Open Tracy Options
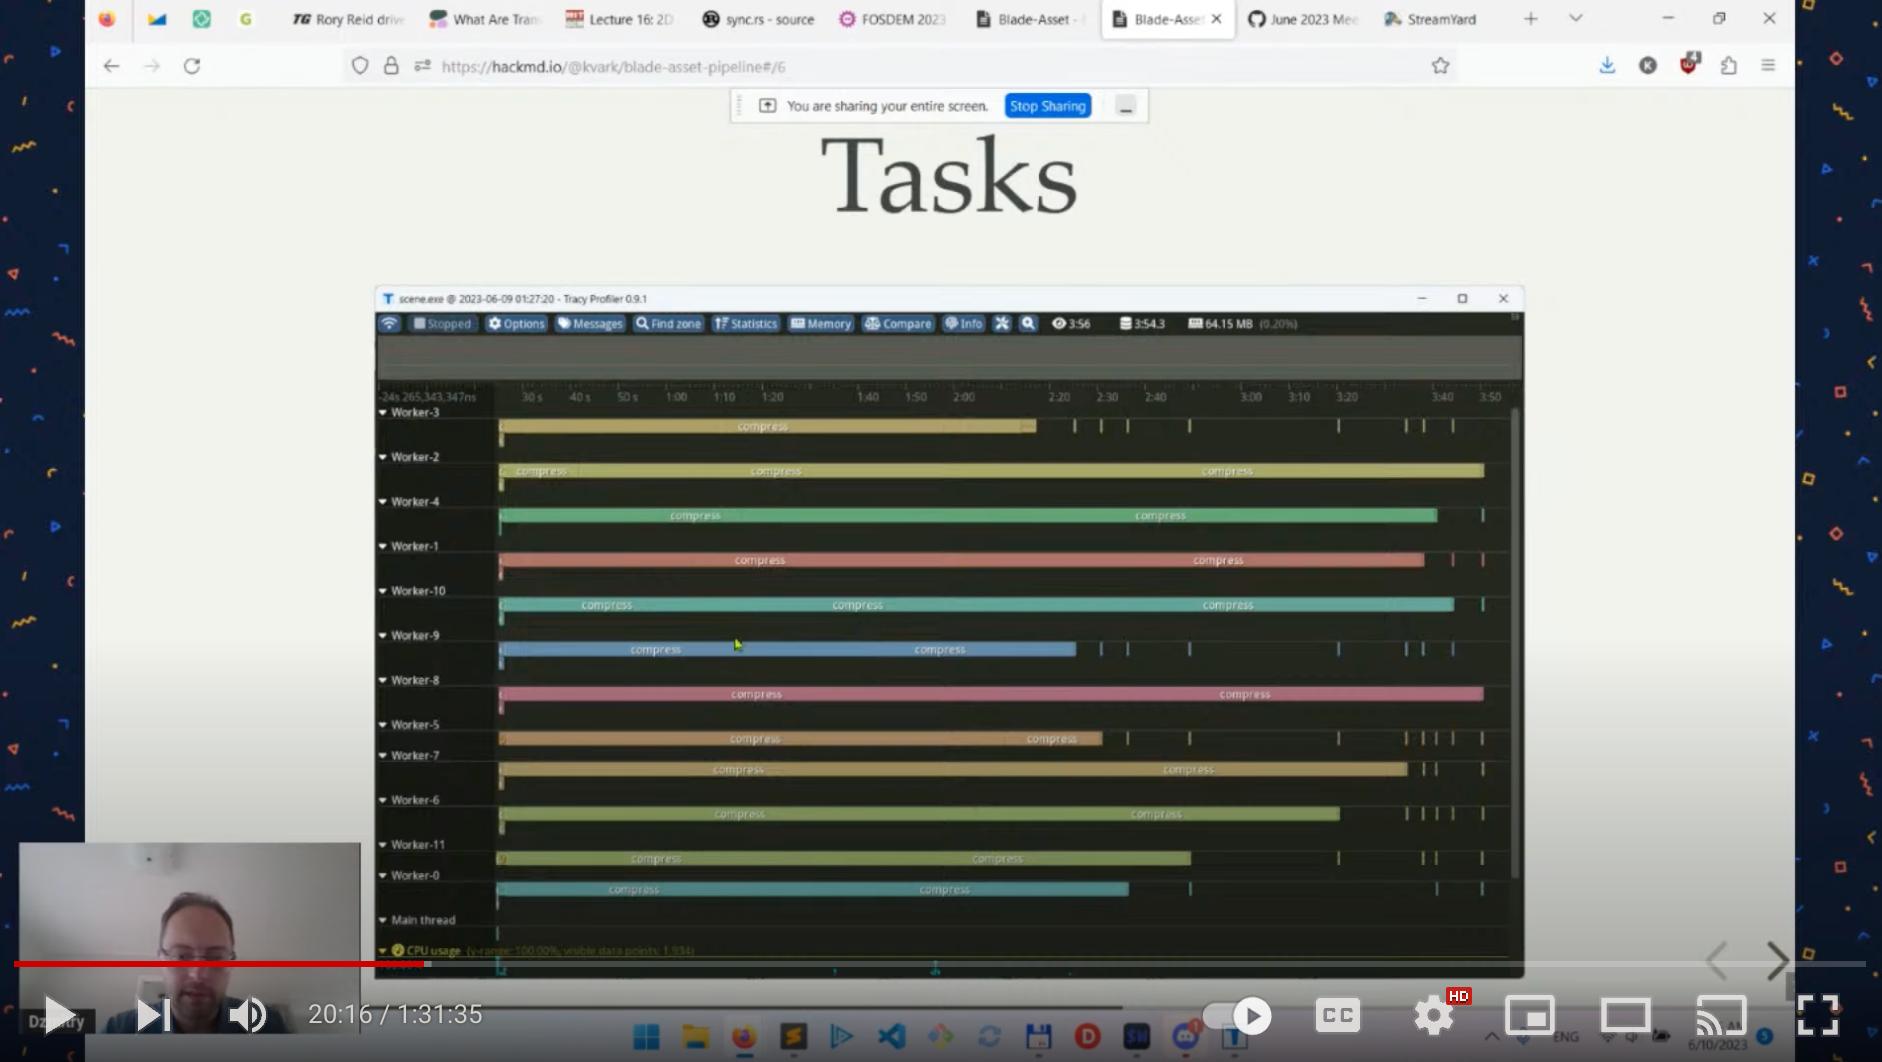1882x1062 pixels. 516,324
